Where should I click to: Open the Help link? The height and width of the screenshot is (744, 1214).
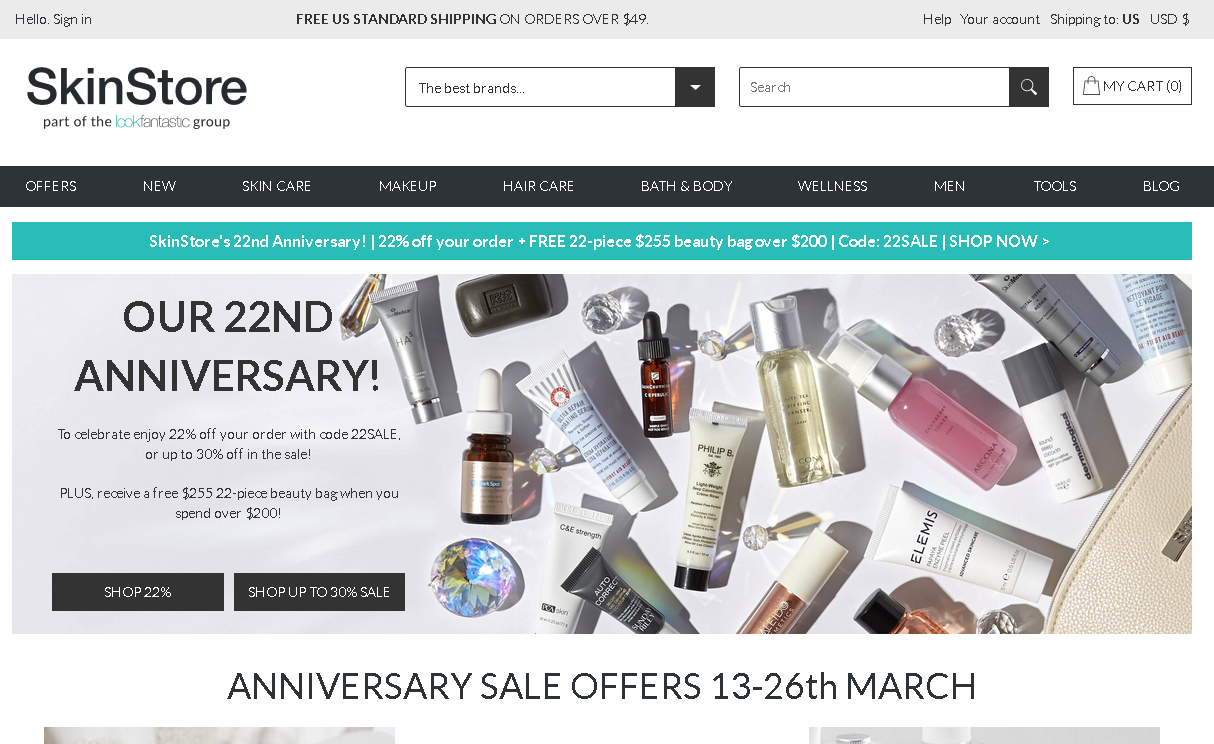pos(937,19)
